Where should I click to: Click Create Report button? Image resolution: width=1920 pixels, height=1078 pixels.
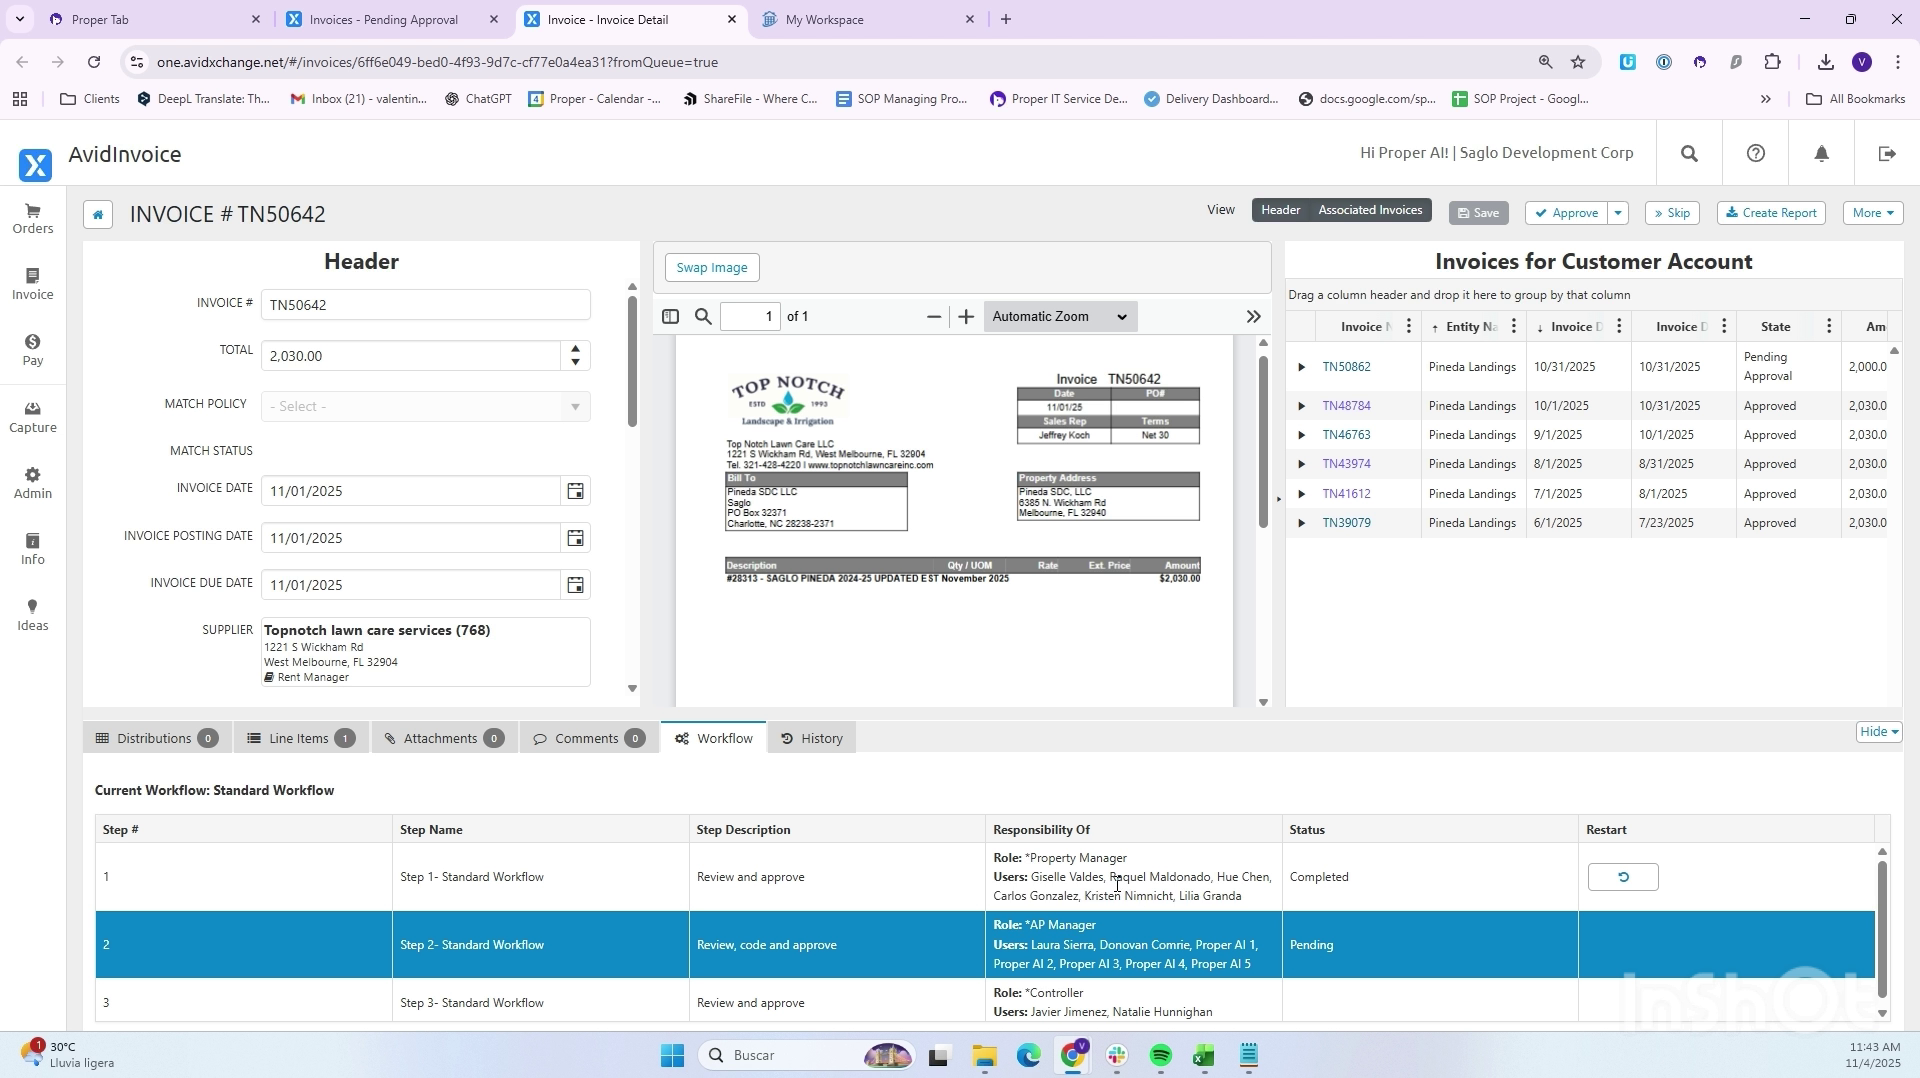coord(1771,213)
